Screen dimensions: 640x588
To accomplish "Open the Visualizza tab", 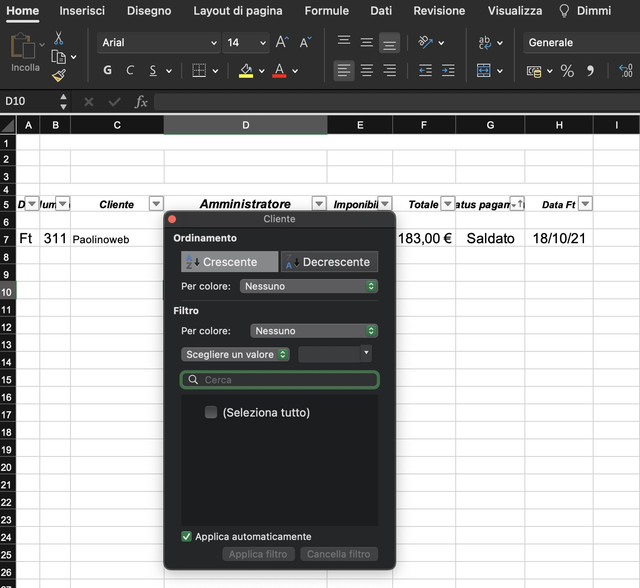I will coord(515,11).
